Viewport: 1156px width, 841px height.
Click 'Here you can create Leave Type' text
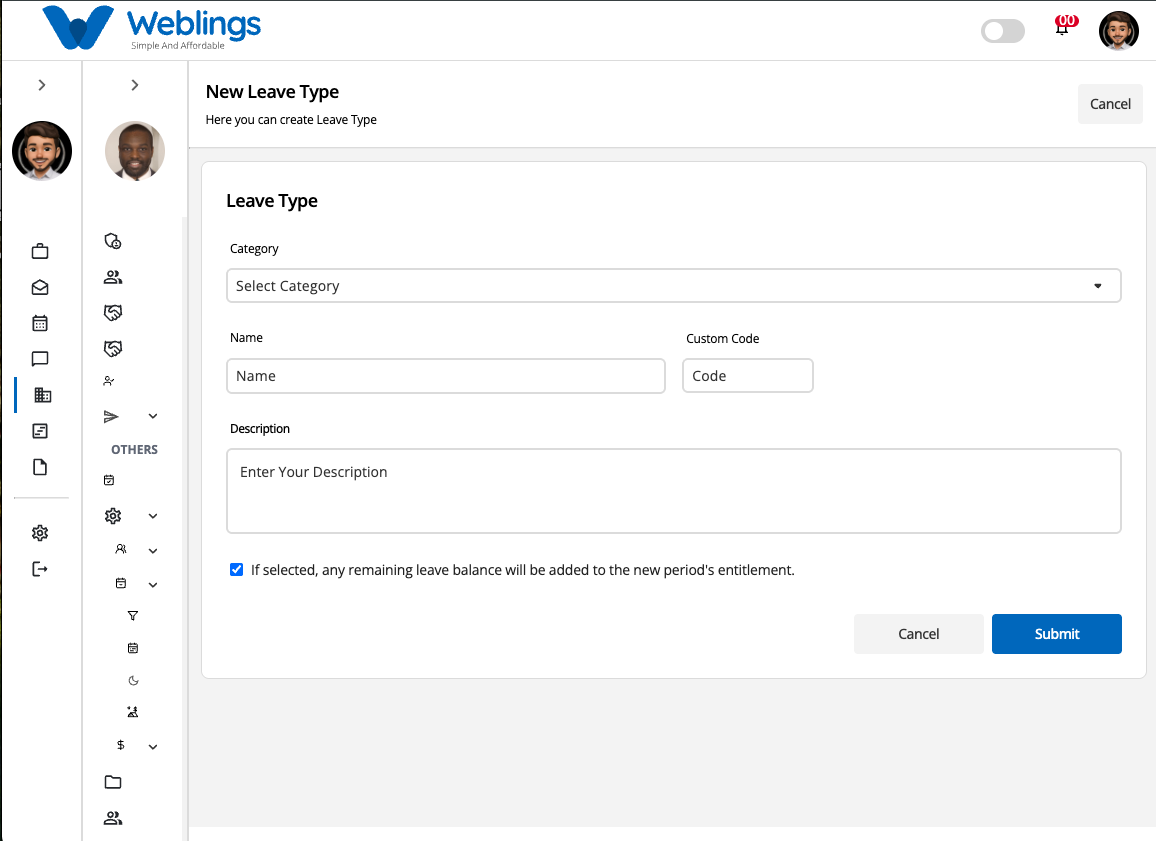291,119
